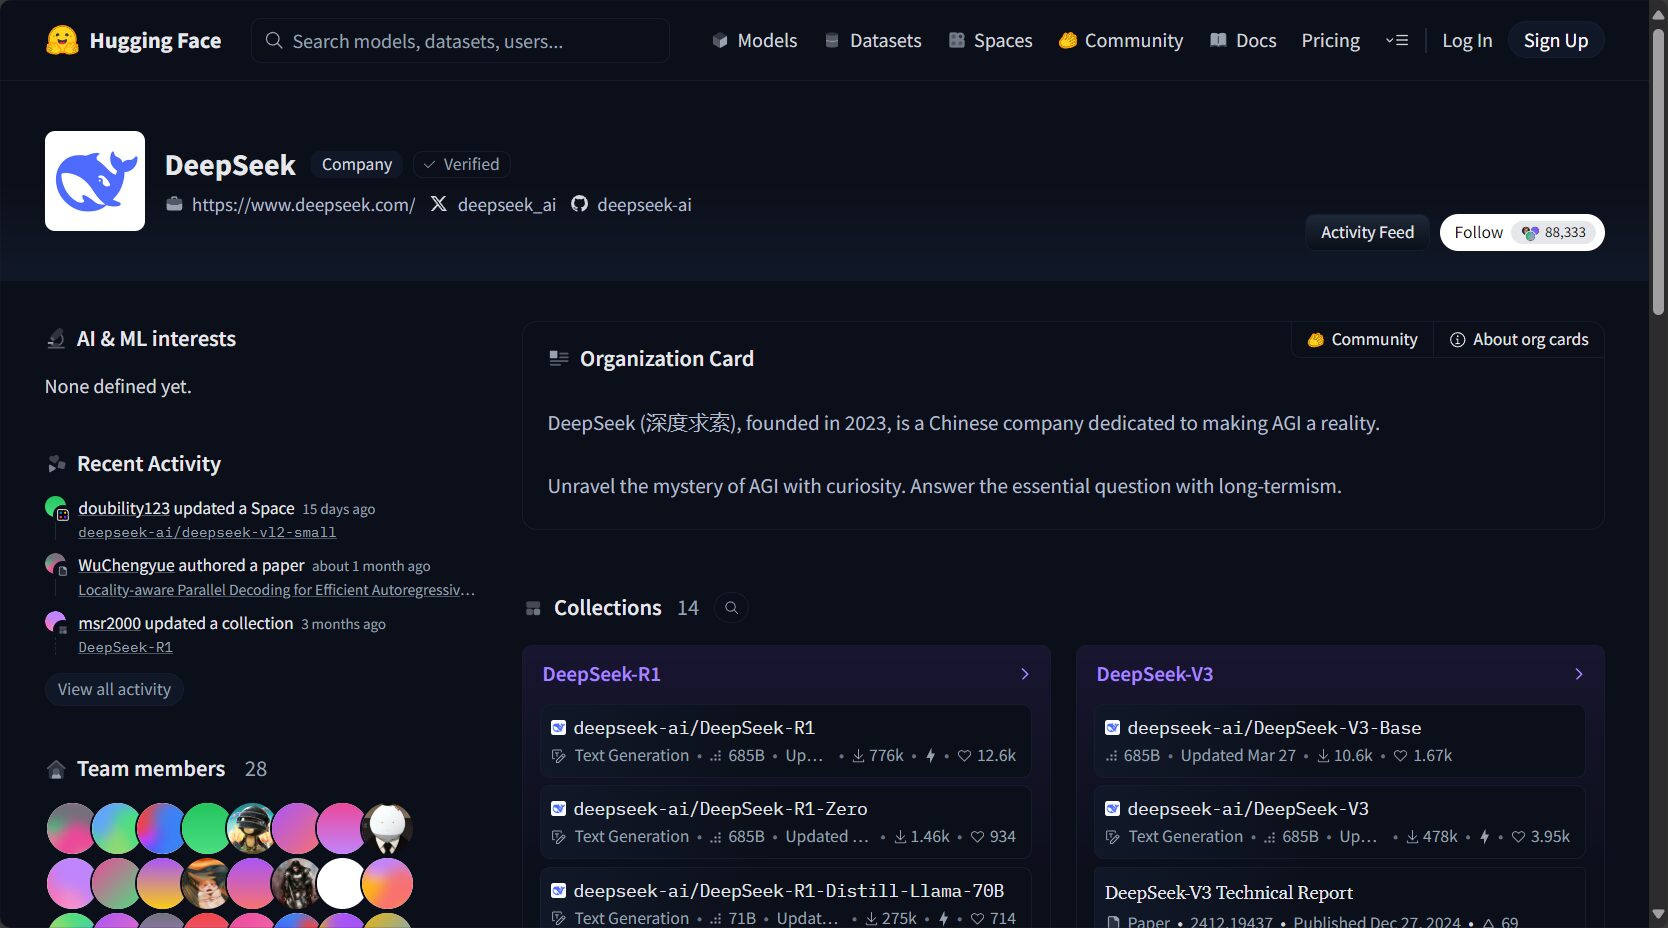Open deepseek-ai/deepseek-vl2-small space link
Screen dimensions: 1668x928
[207, 532]
